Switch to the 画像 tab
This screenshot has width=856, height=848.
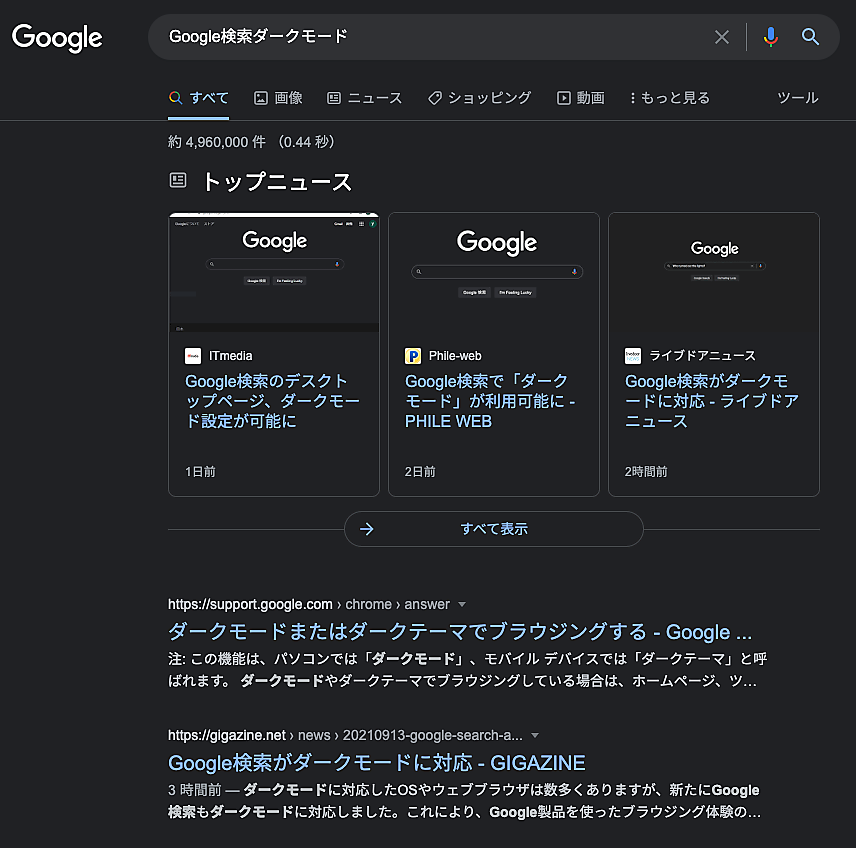coord(278,98)
